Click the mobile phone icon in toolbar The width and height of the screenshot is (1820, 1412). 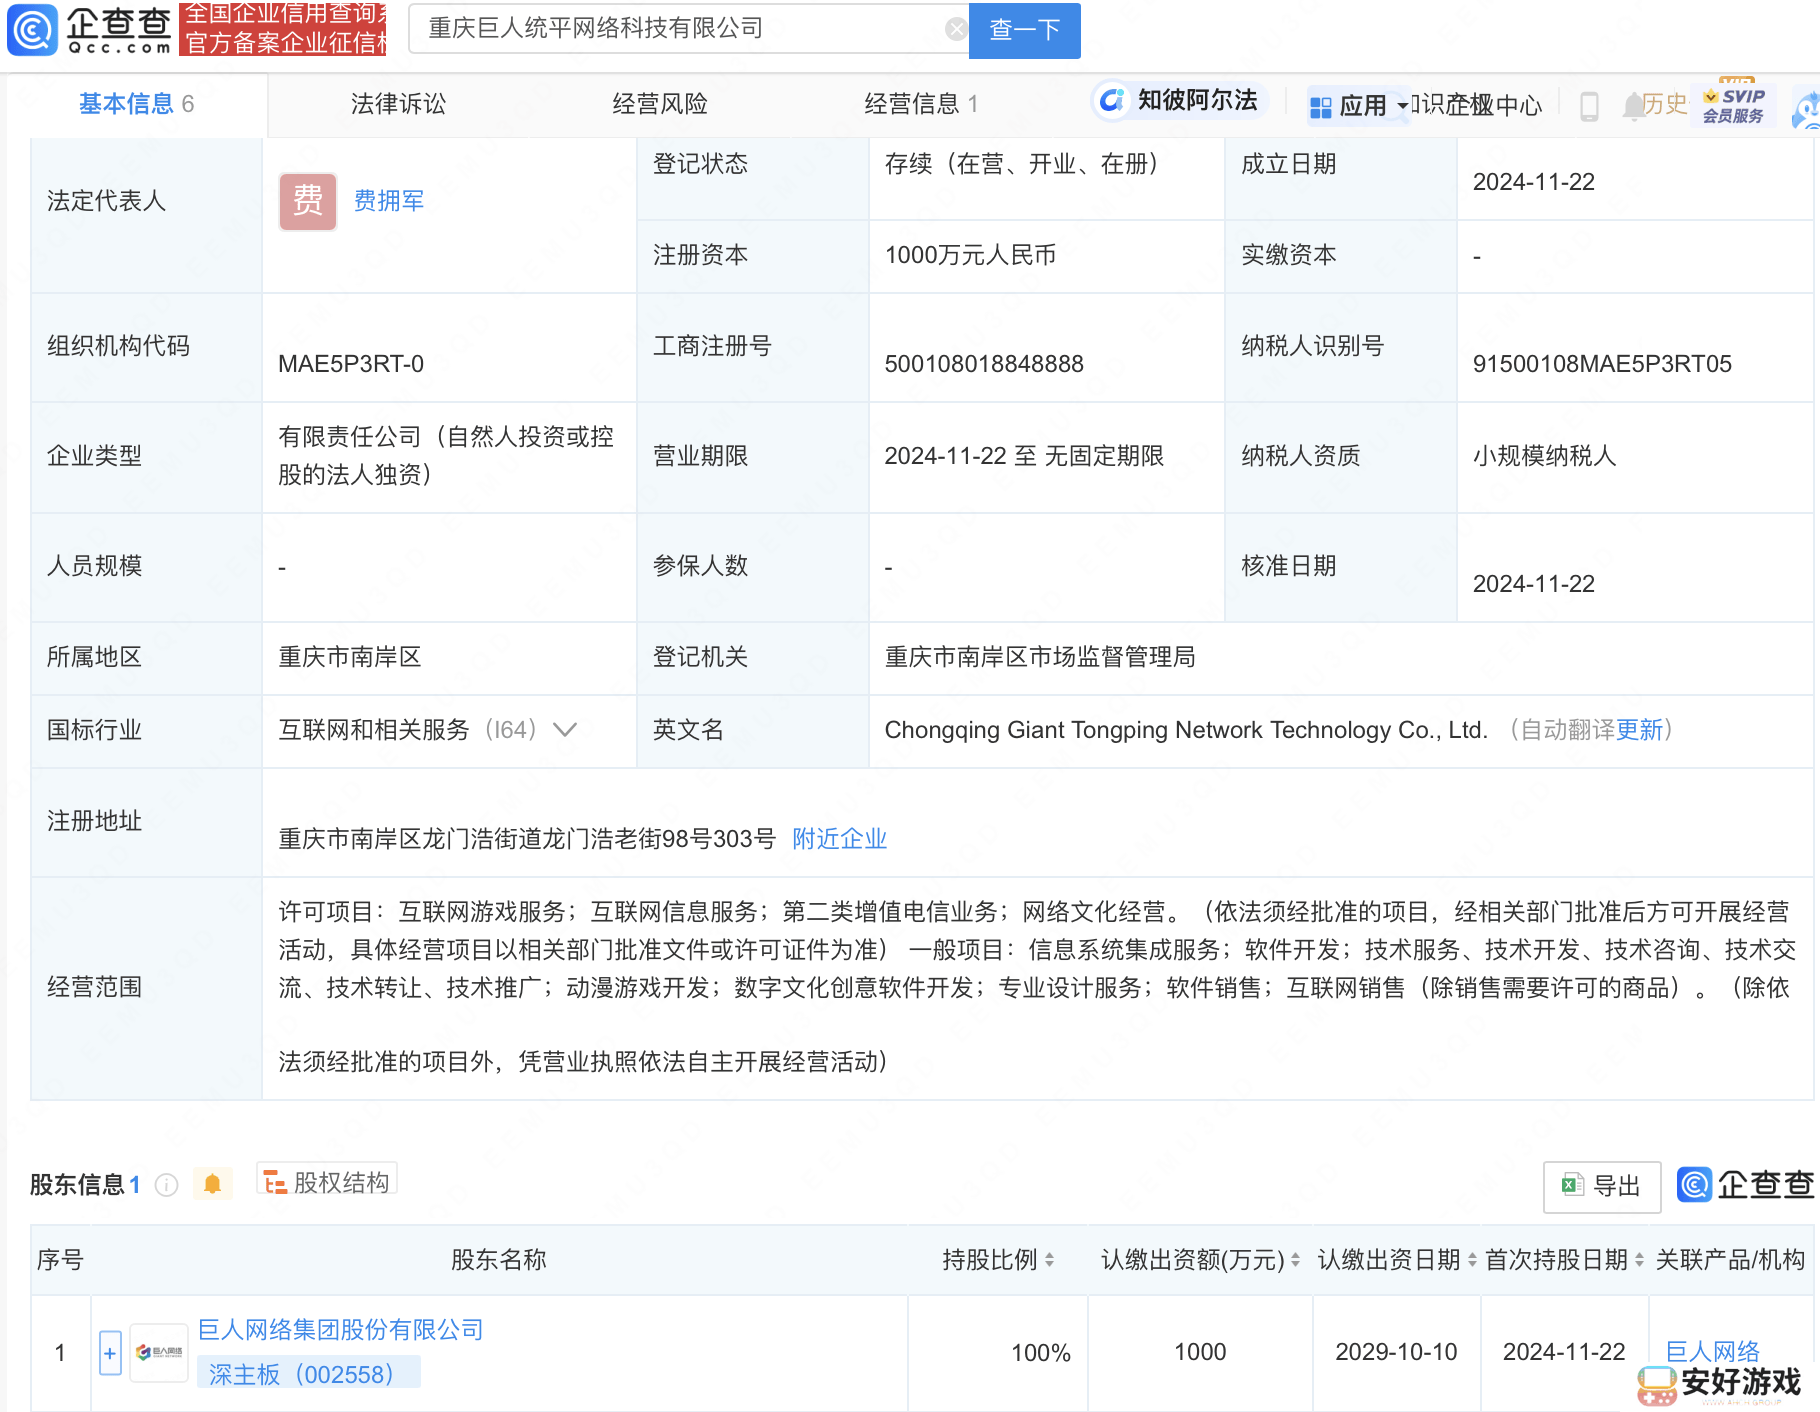click(x=1588, y=105)
